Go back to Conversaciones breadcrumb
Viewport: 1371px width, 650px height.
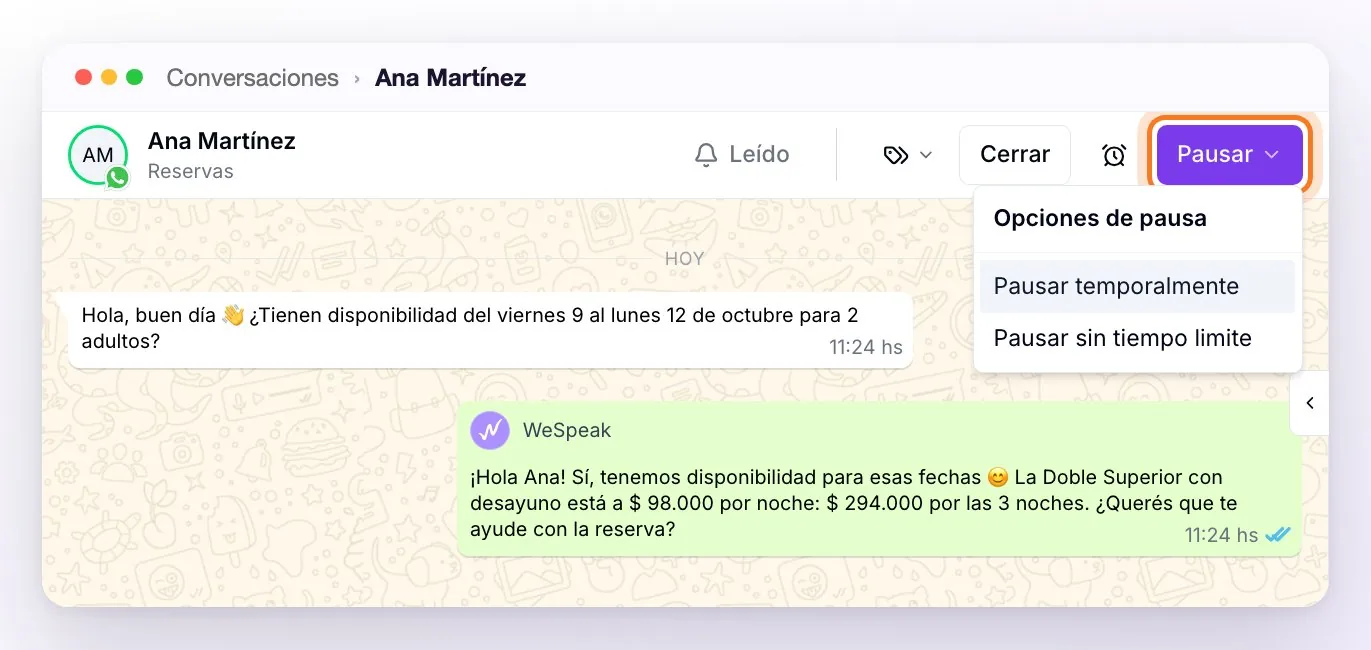pyautogui.click(x=252, y=78)
